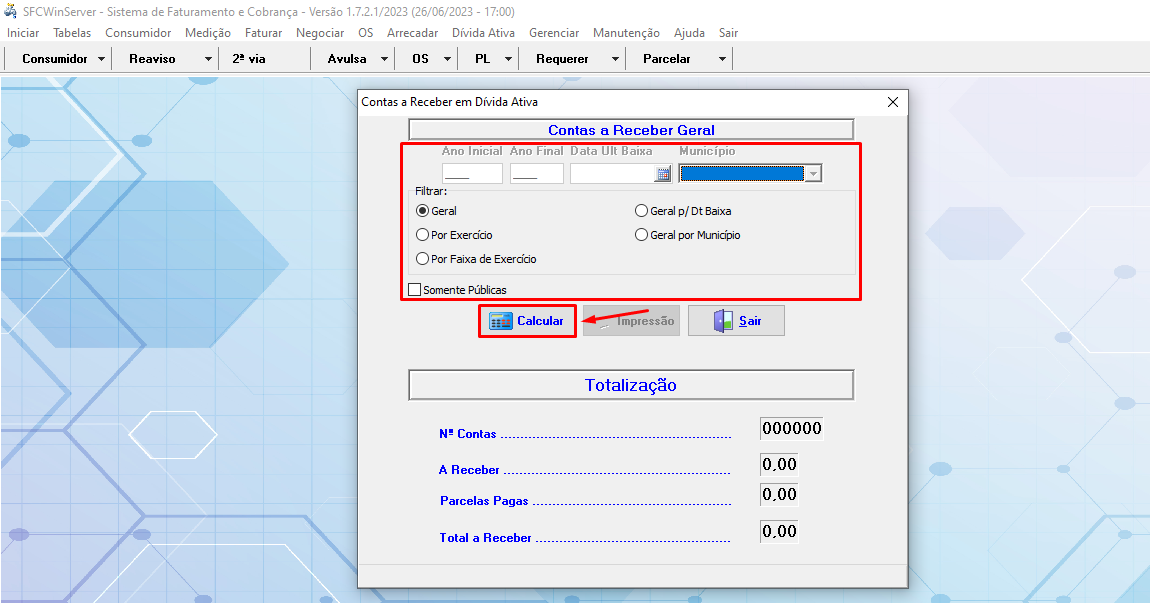Close the Contas a Receber dialog
Viewport: 1150px width, 603px height.
point(893,102)
